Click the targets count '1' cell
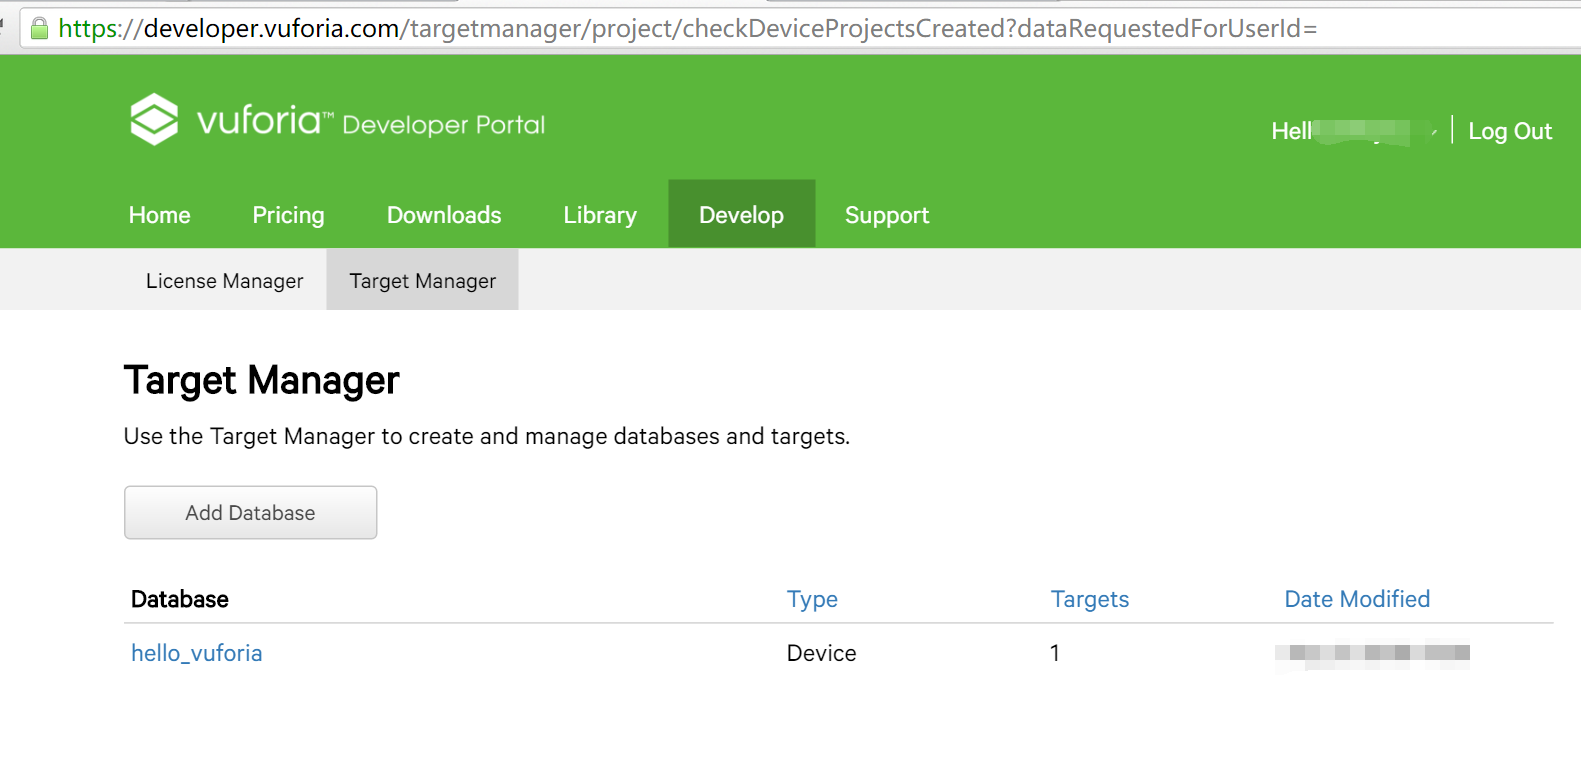The width and height of the screenshot is (1581, 784). pos(1054,653)
